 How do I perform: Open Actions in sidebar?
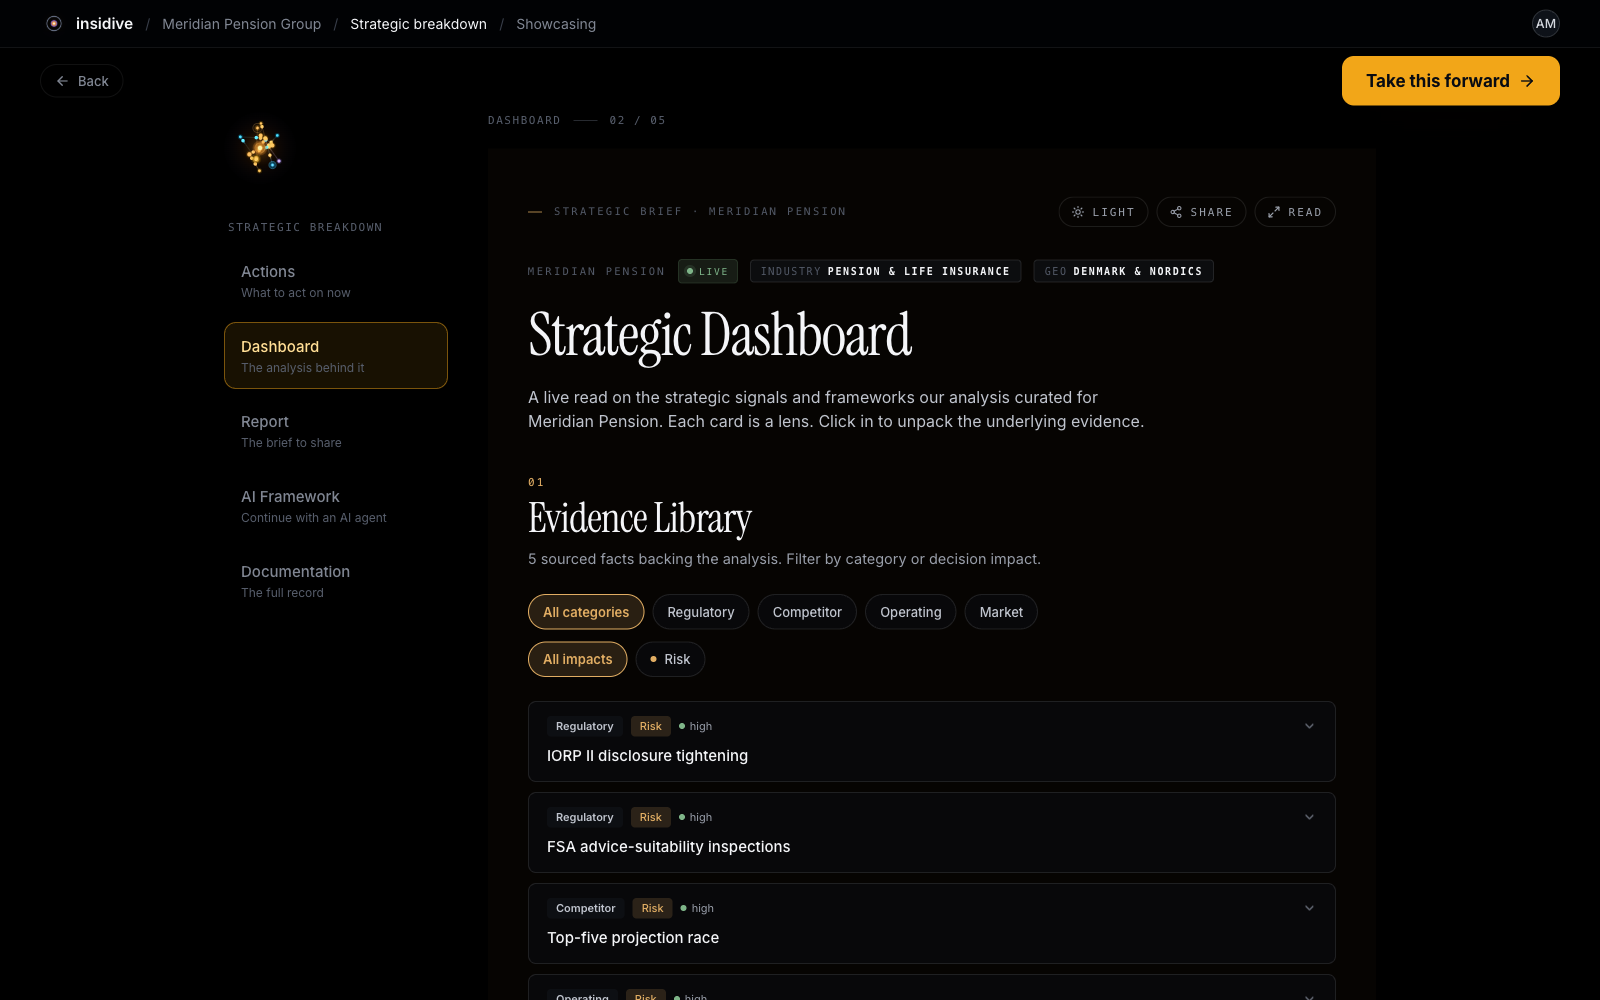(x=336, y=281)
